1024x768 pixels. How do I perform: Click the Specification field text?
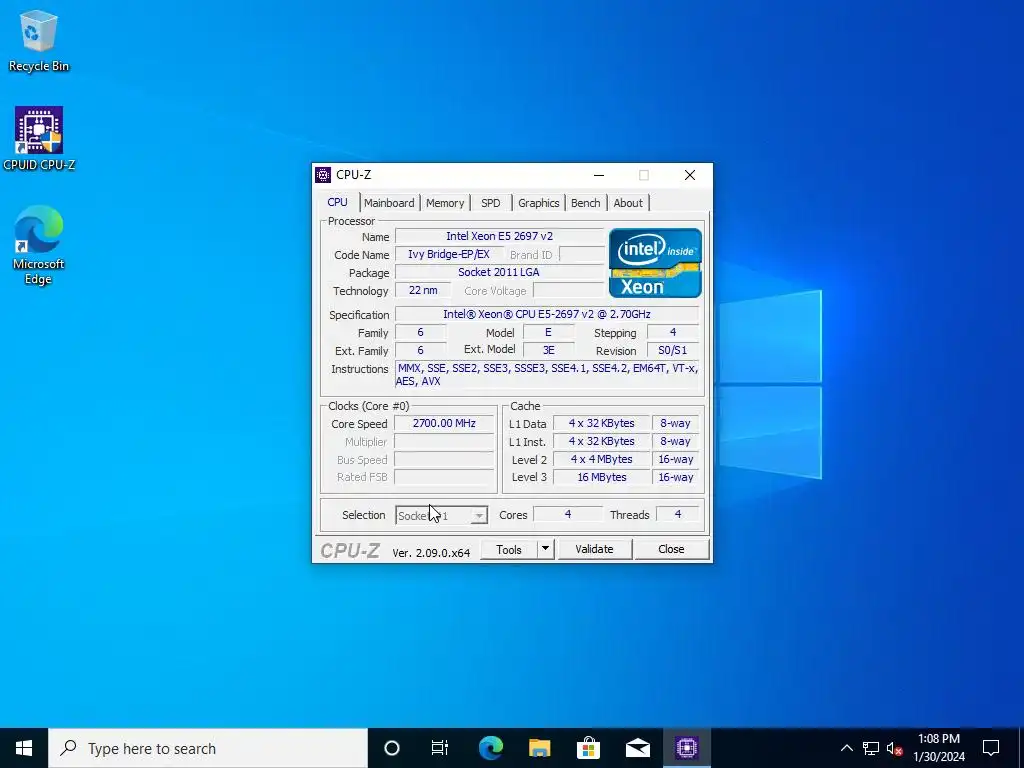click(547, 314)
